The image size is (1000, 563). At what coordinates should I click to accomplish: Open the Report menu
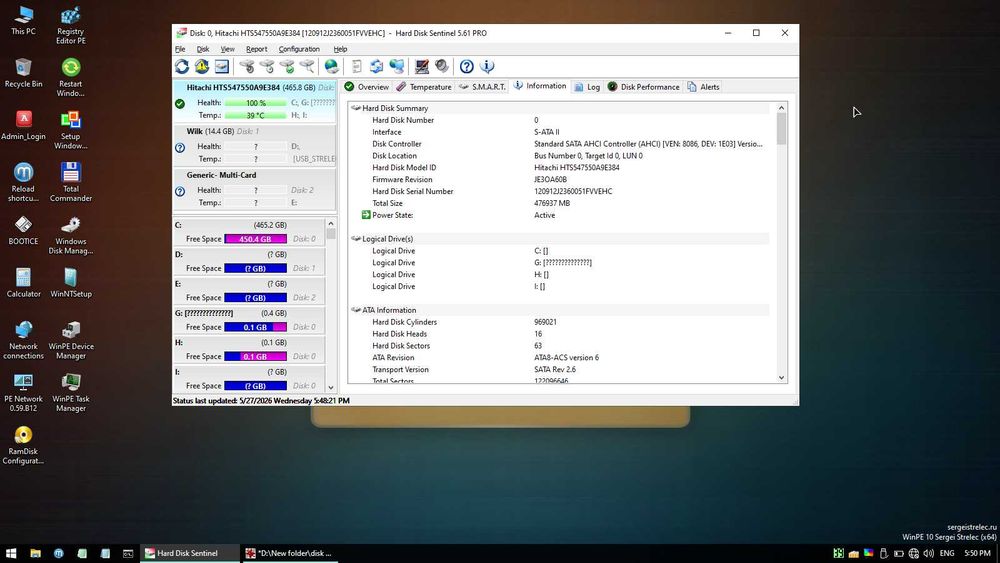pos(256,49)
